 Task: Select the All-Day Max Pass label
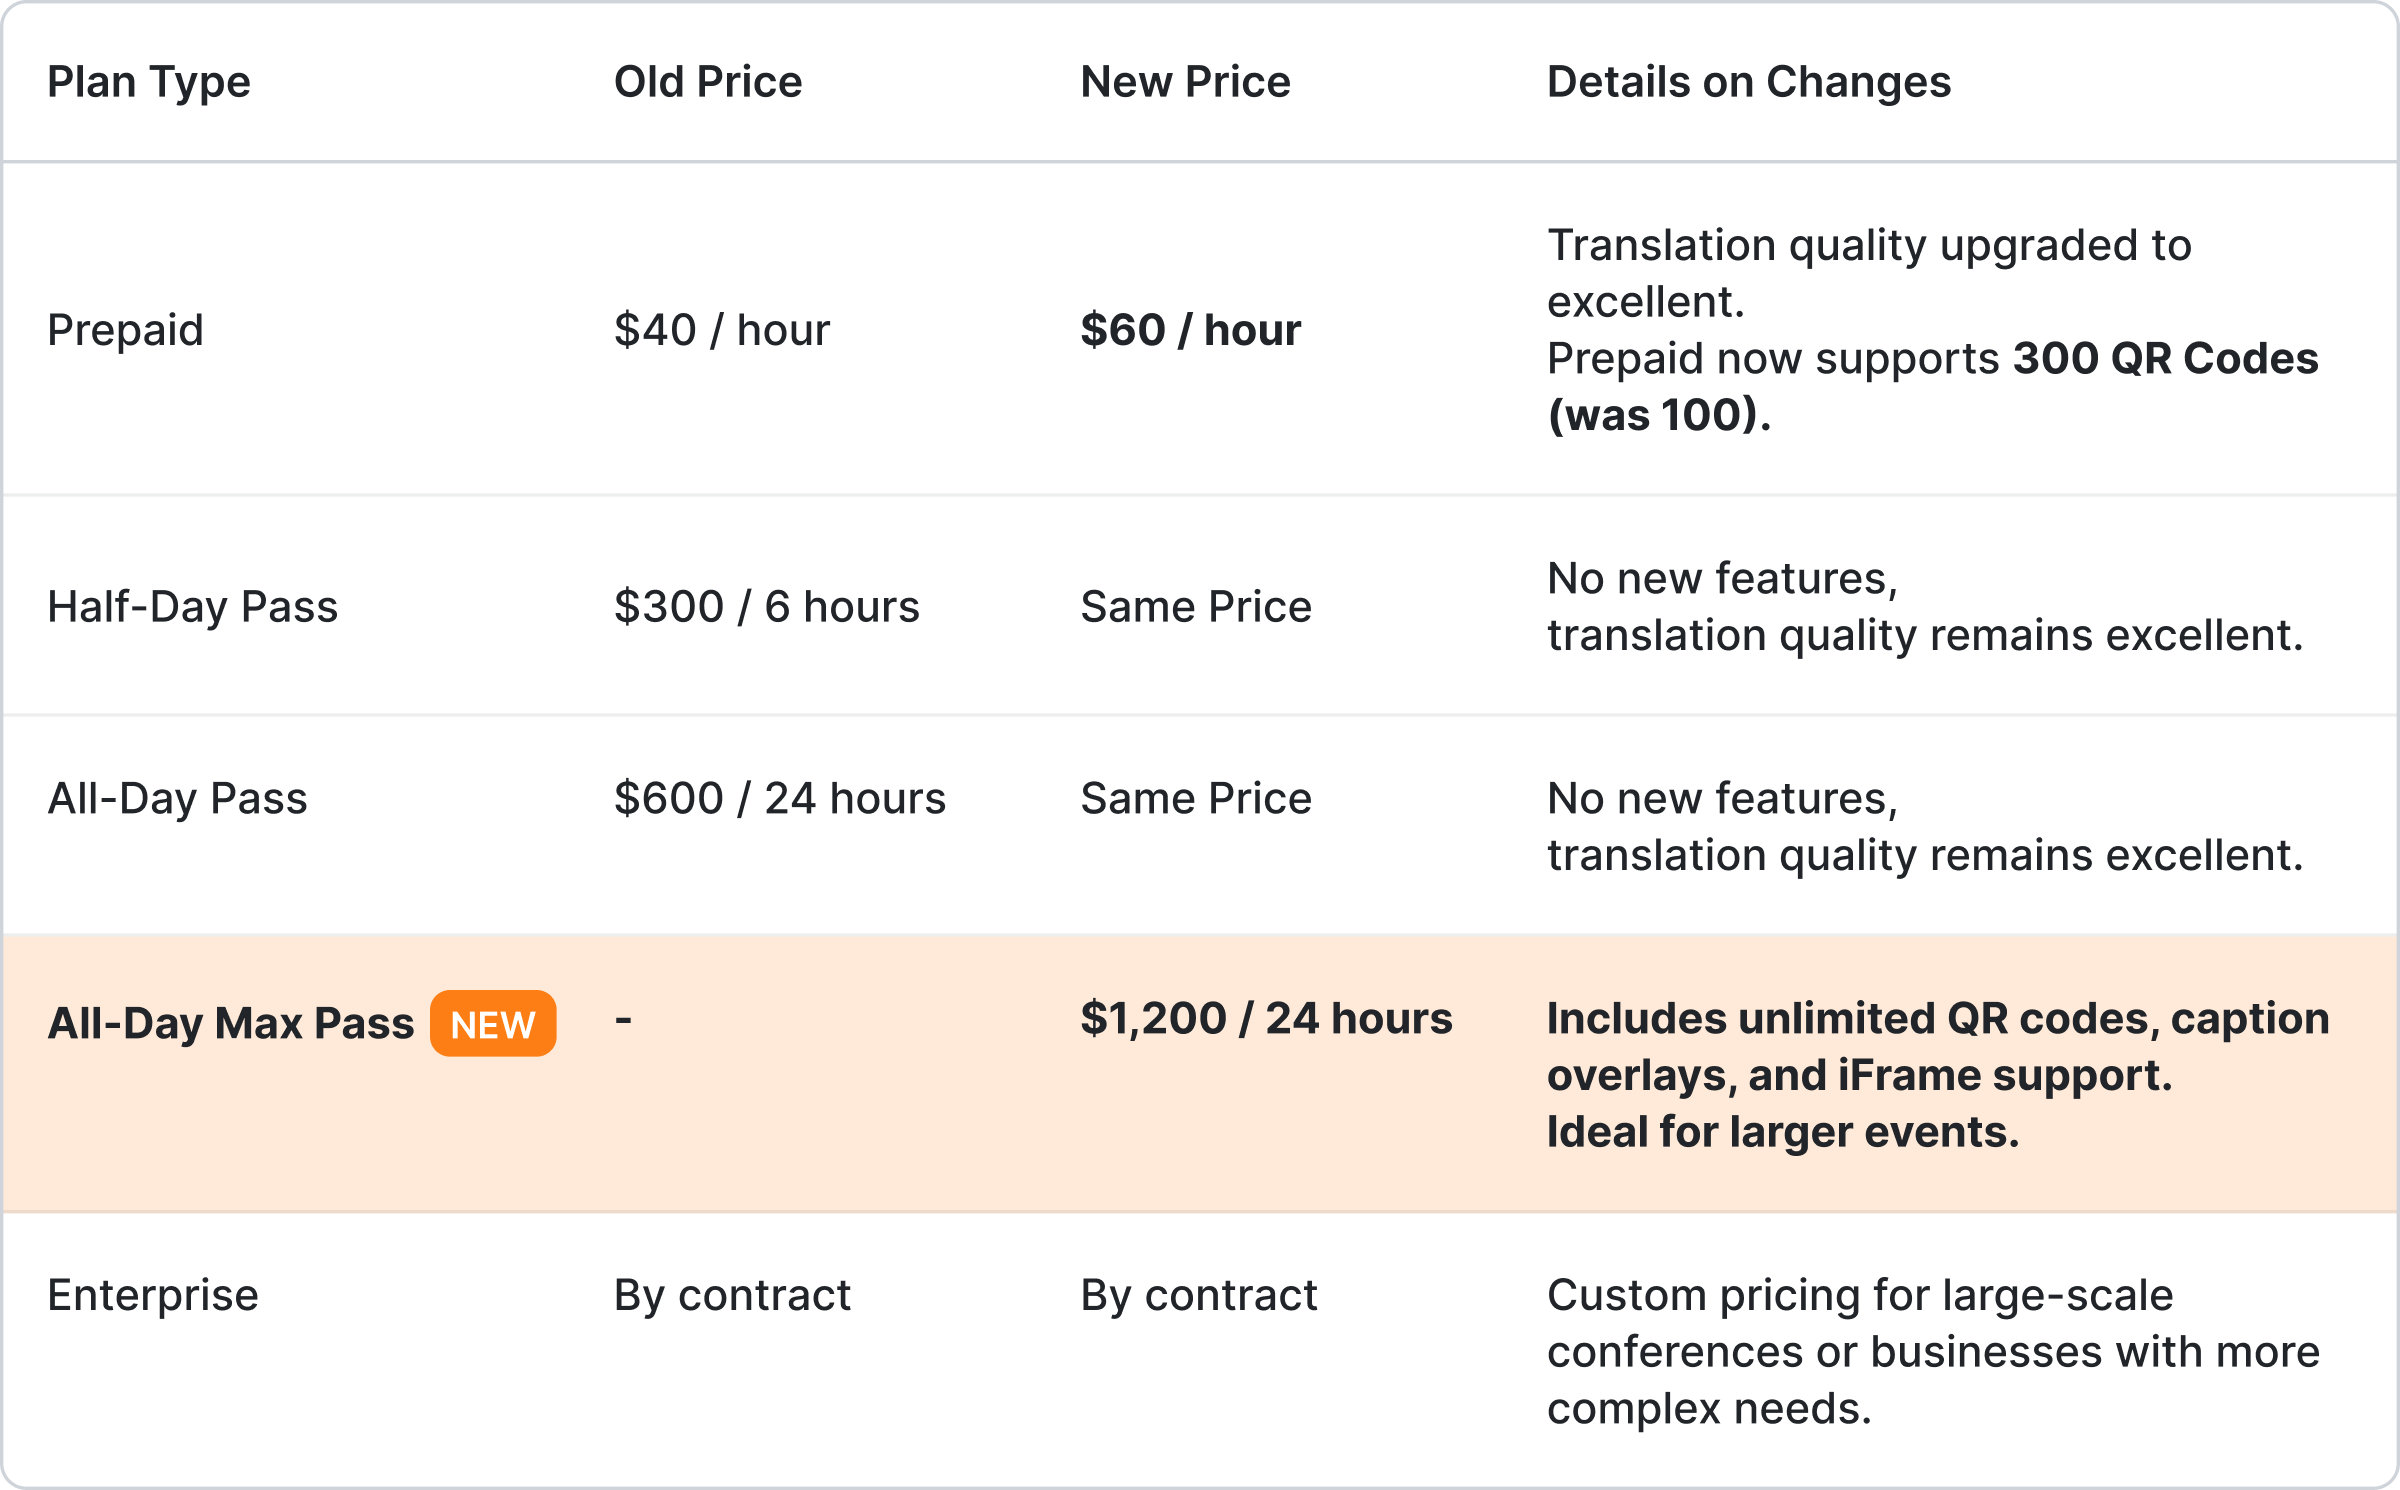pyautogui.click(x=231, y=1024)
